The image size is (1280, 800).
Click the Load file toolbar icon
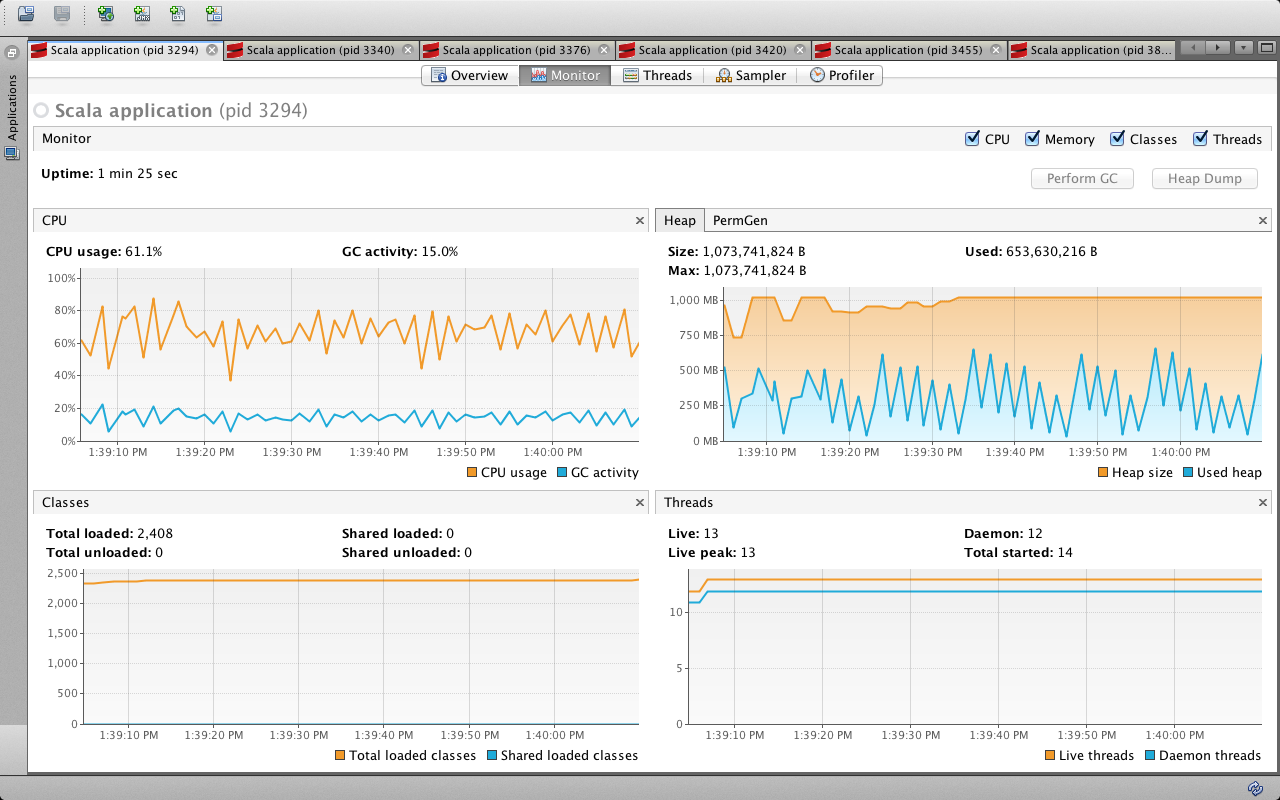(x=26, y=14)
